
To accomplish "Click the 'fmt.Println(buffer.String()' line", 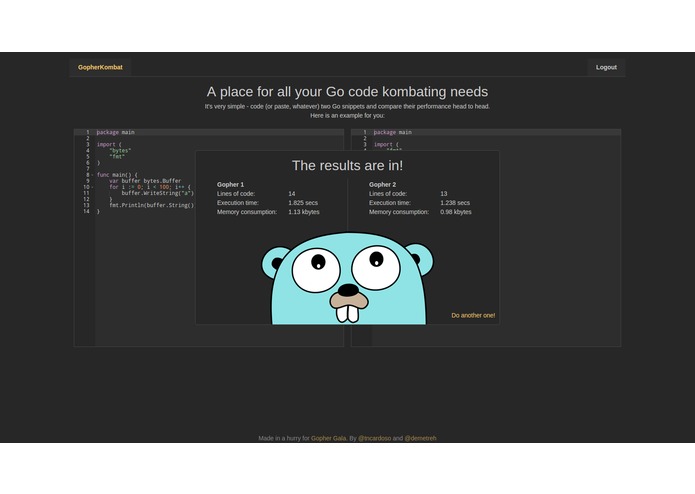I will coord(152,205).
